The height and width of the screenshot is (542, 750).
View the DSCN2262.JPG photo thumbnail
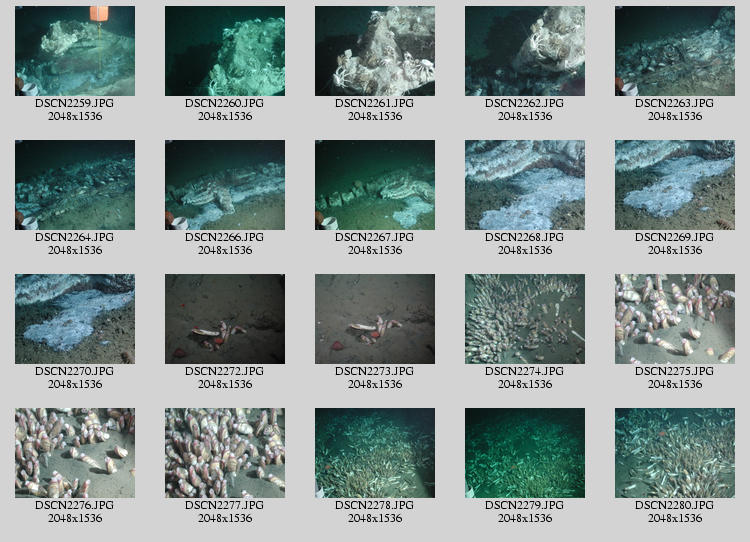[x=525, y=51]
